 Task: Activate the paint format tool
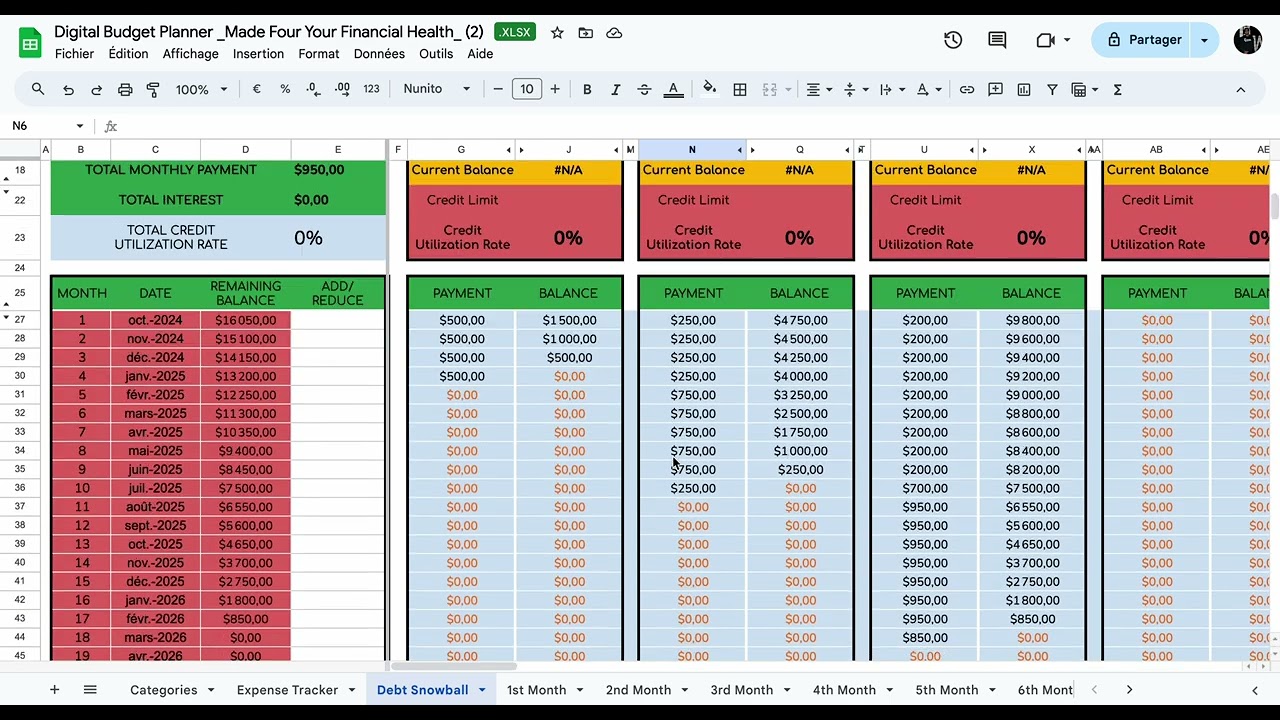pos(153,89)
